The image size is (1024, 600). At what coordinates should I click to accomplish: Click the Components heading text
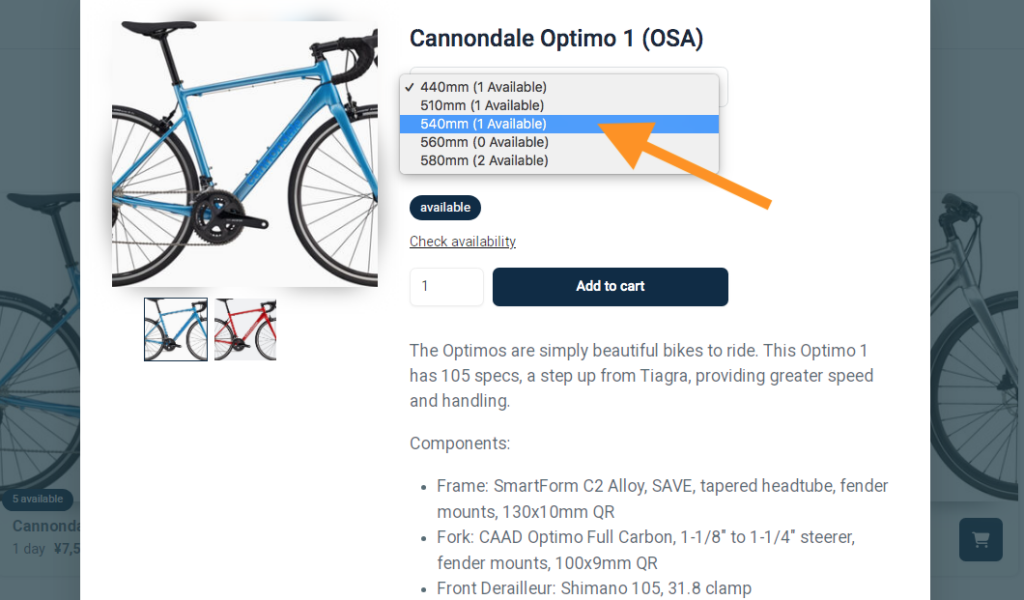(460, 443)
